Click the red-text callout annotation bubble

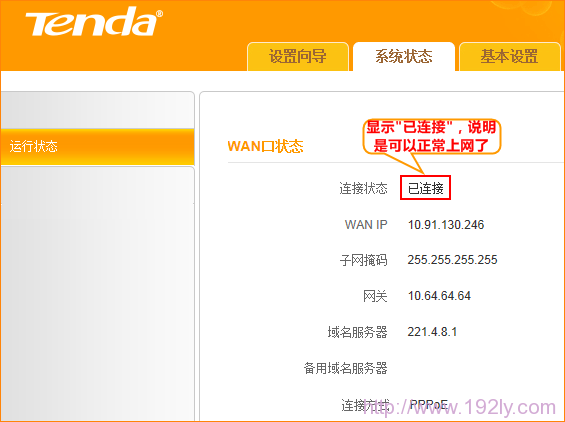[x=432, y=137]
